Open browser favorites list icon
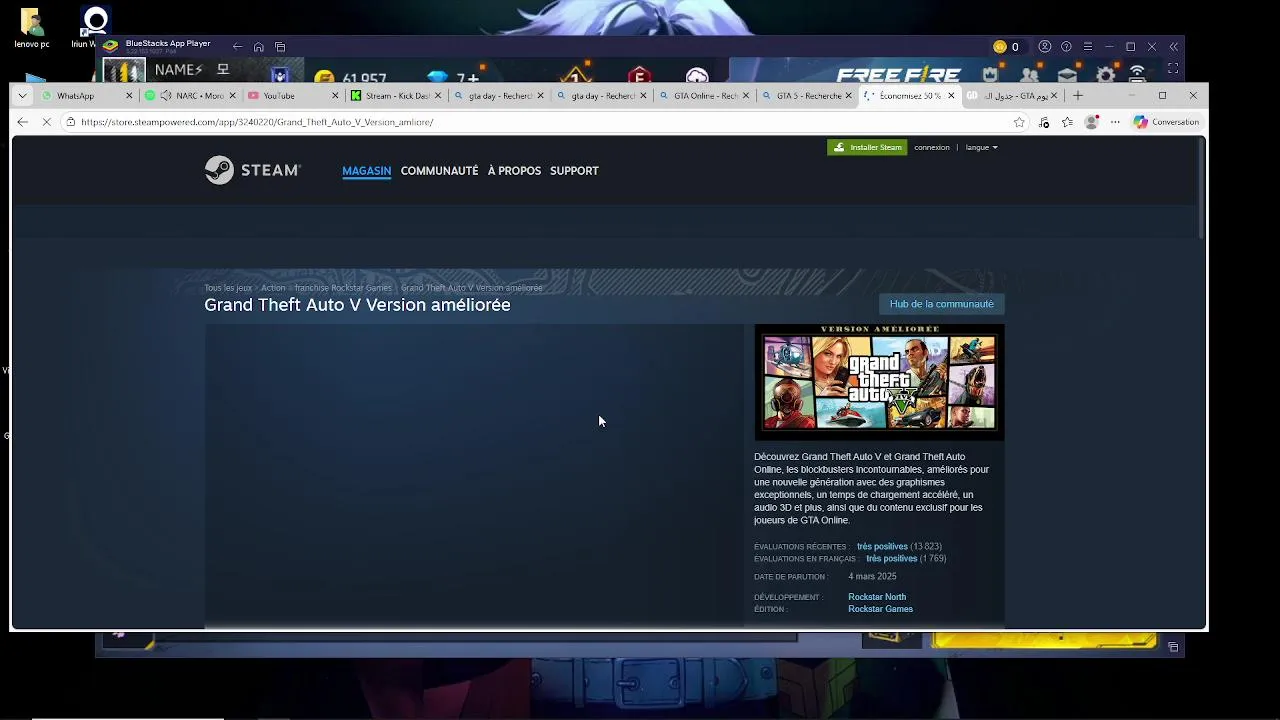 [x=1067, y=122]
